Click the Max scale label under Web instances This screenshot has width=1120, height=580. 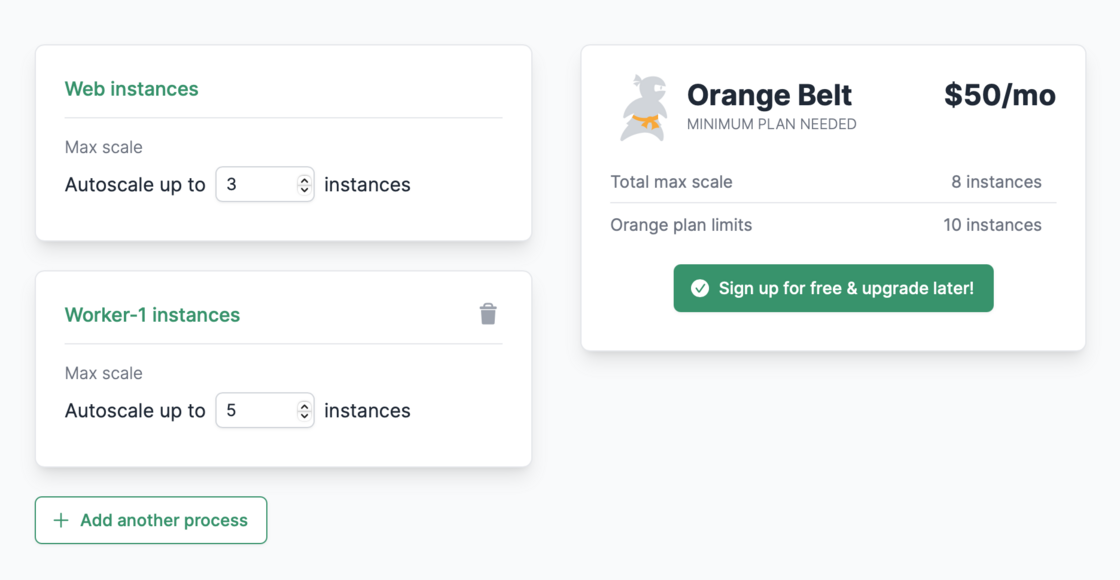104,147
